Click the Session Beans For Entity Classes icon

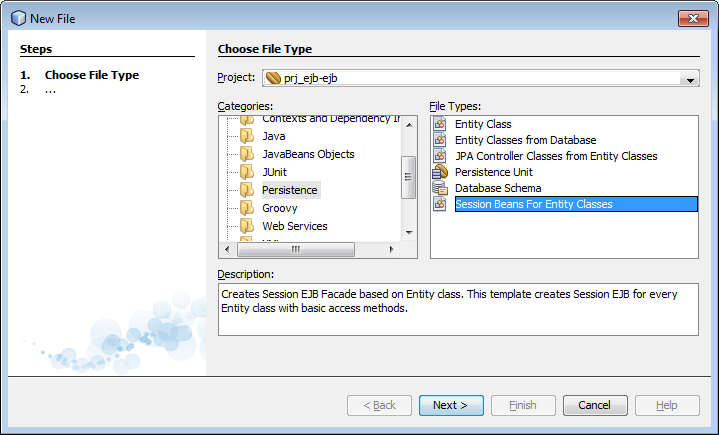(x=440, y=204)
